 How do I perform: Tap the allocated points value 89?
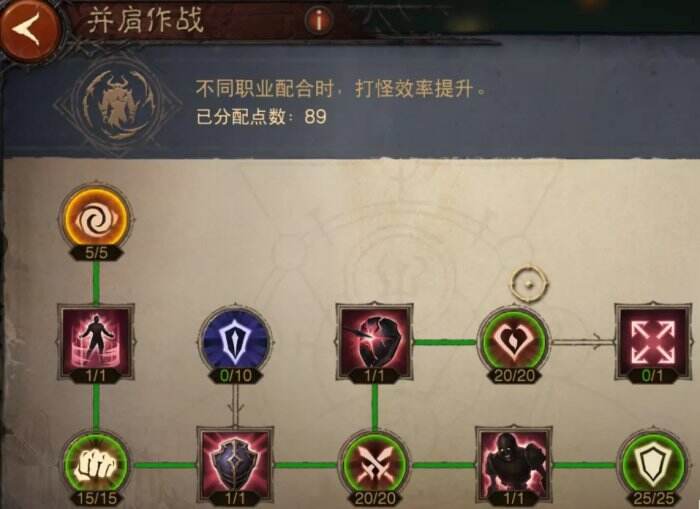point(315,117)
